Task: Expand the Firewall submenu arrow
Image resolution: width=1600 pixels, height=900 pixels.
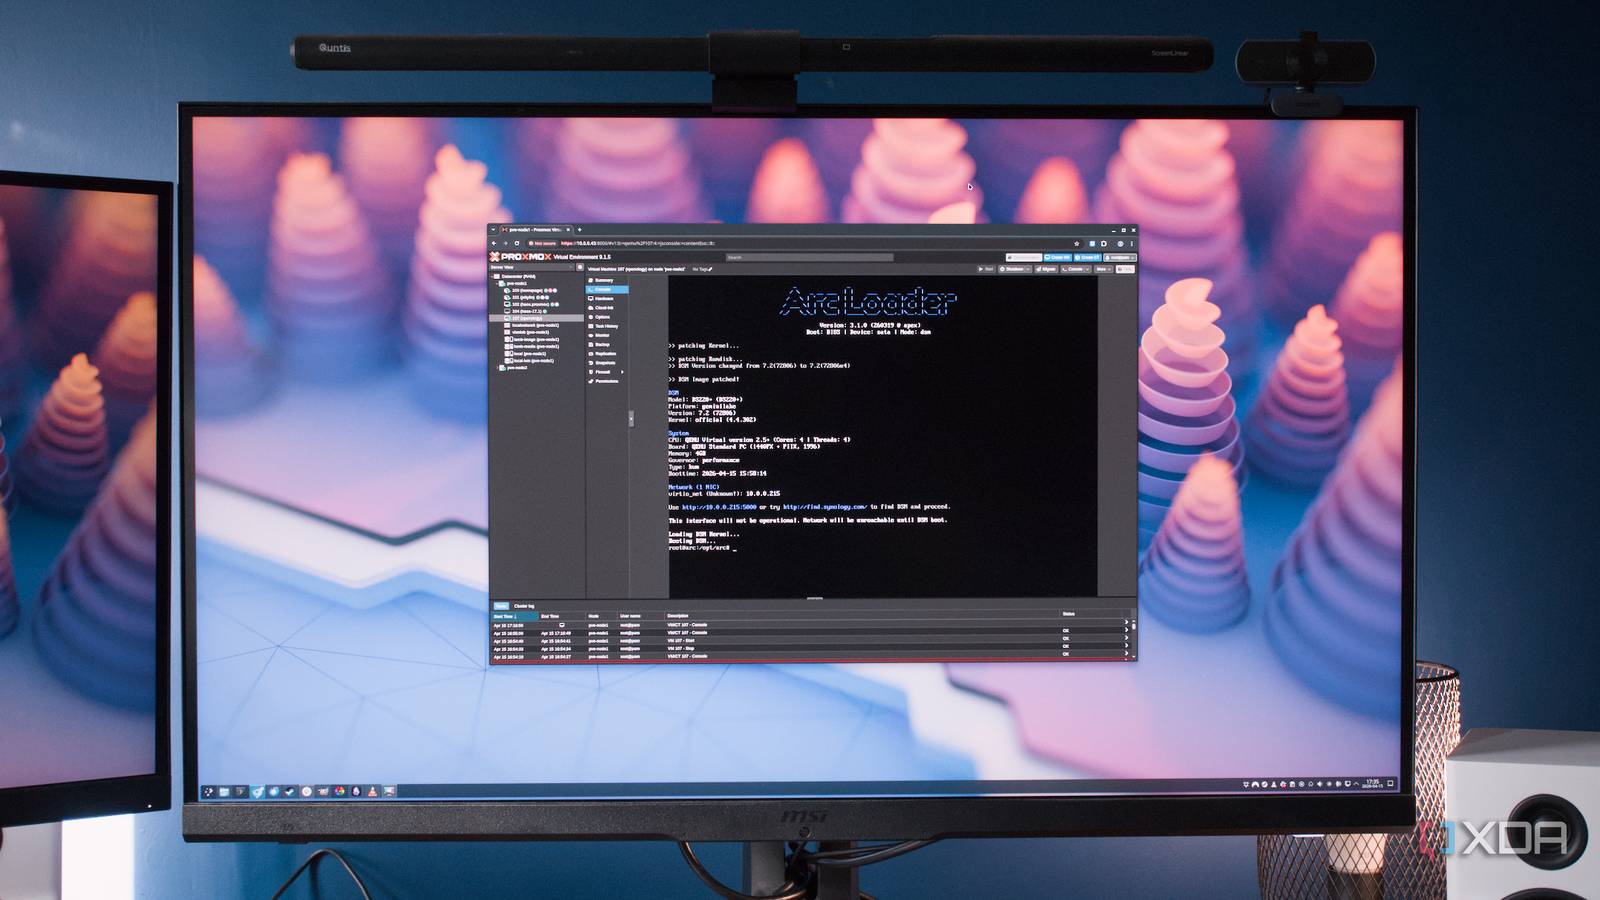Action: pyautogui.click(x=622, y=372)
